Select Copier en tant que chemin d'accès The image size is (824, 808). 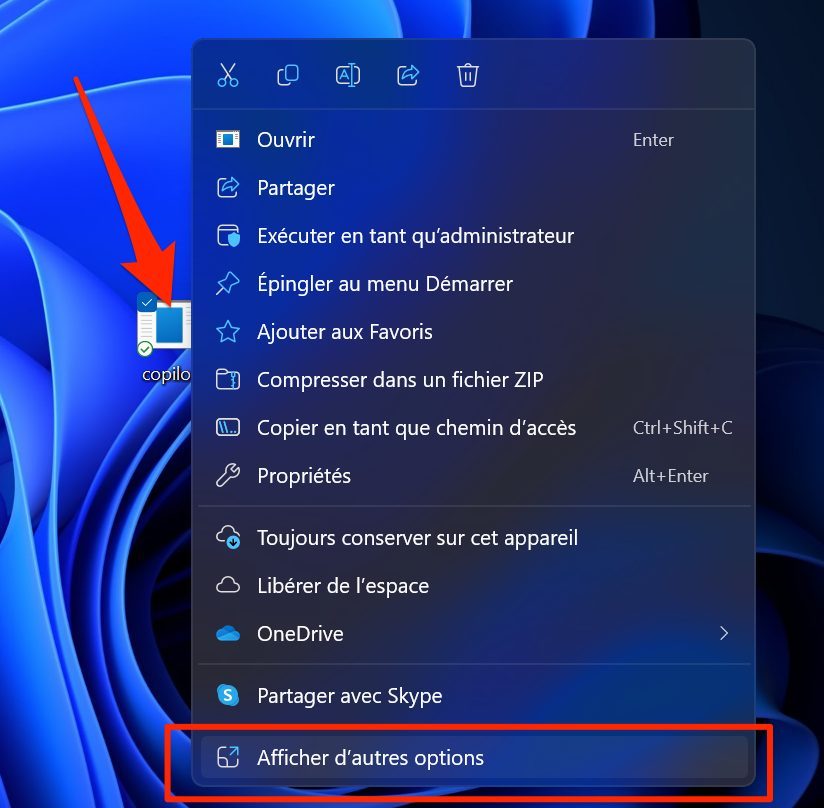point(473,428)
